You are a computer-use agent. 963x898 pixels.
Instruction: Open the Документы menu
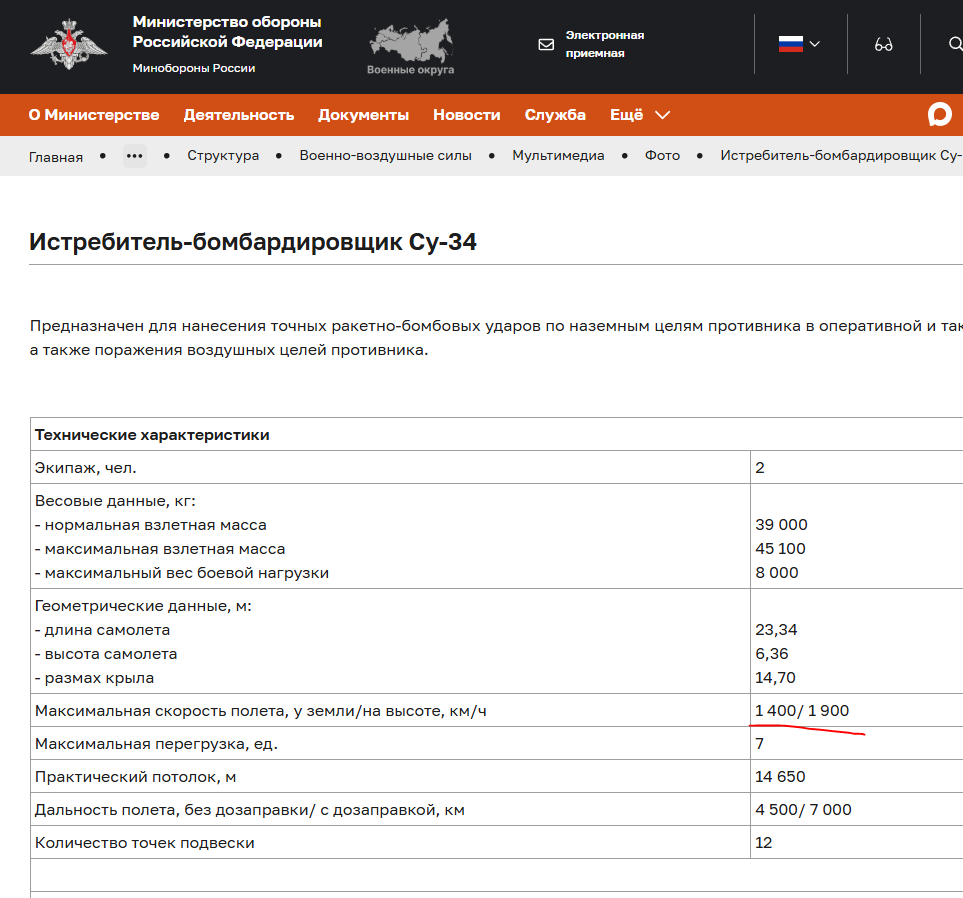click(364, 115)
